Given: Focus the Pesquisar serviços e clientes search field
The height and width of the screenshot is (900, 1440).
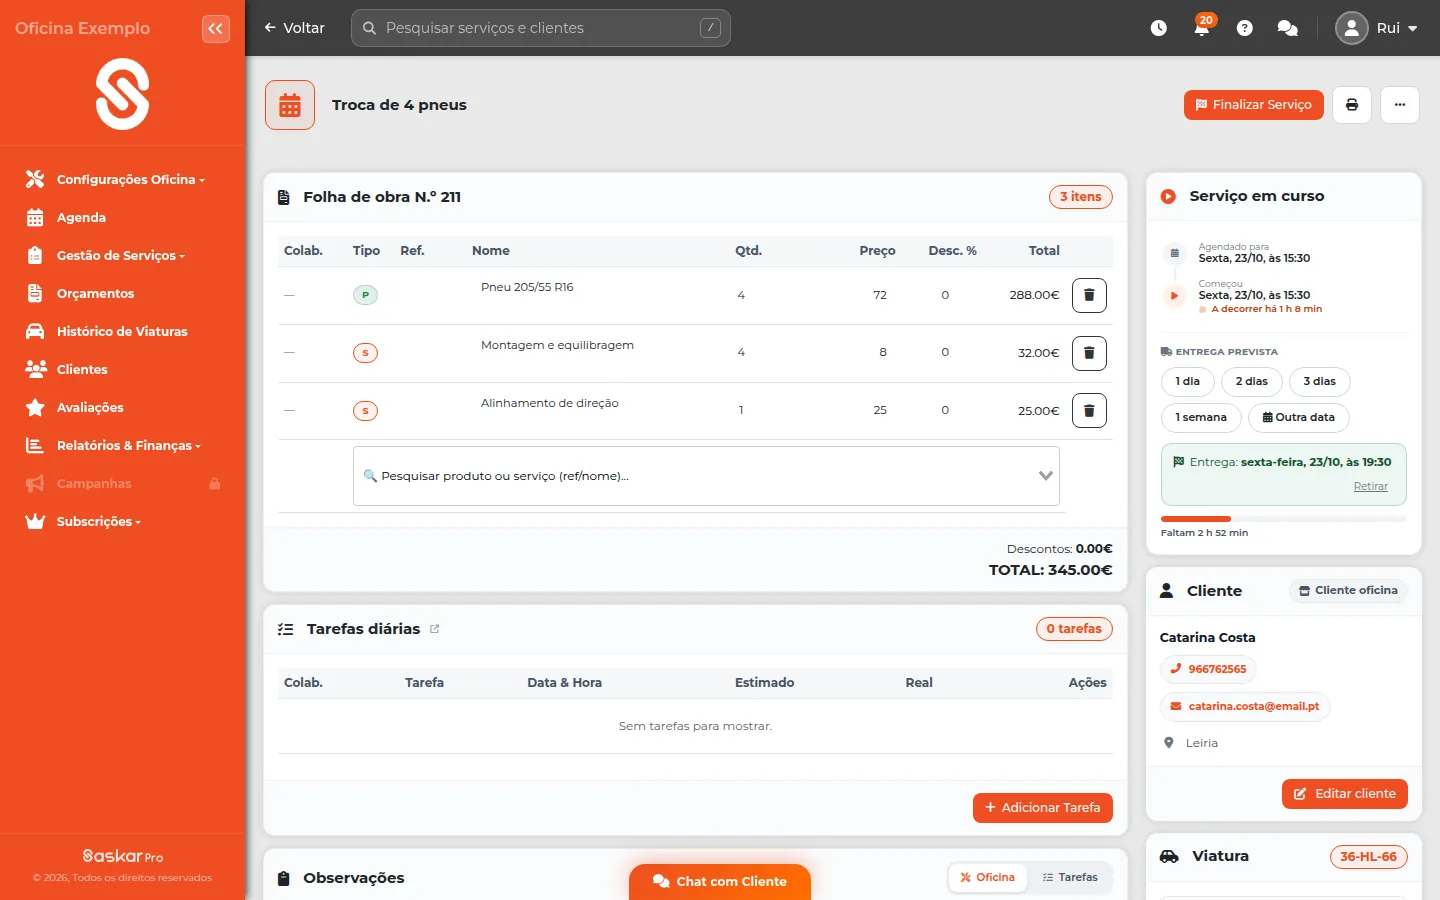Looking at the screenshot, I should 541,28.
